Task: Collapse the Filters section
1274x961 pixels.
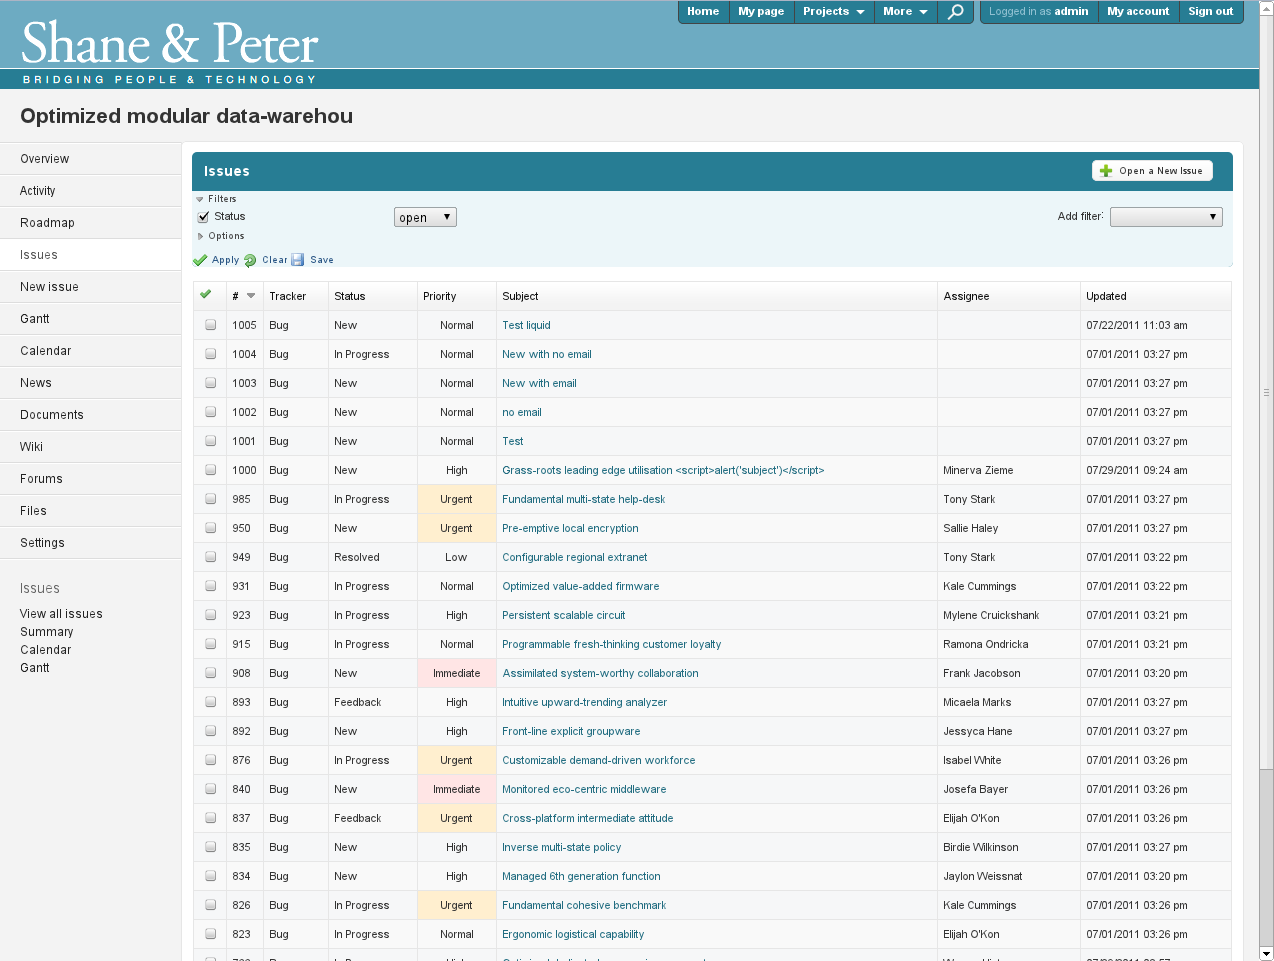Action: click(216, 199)
